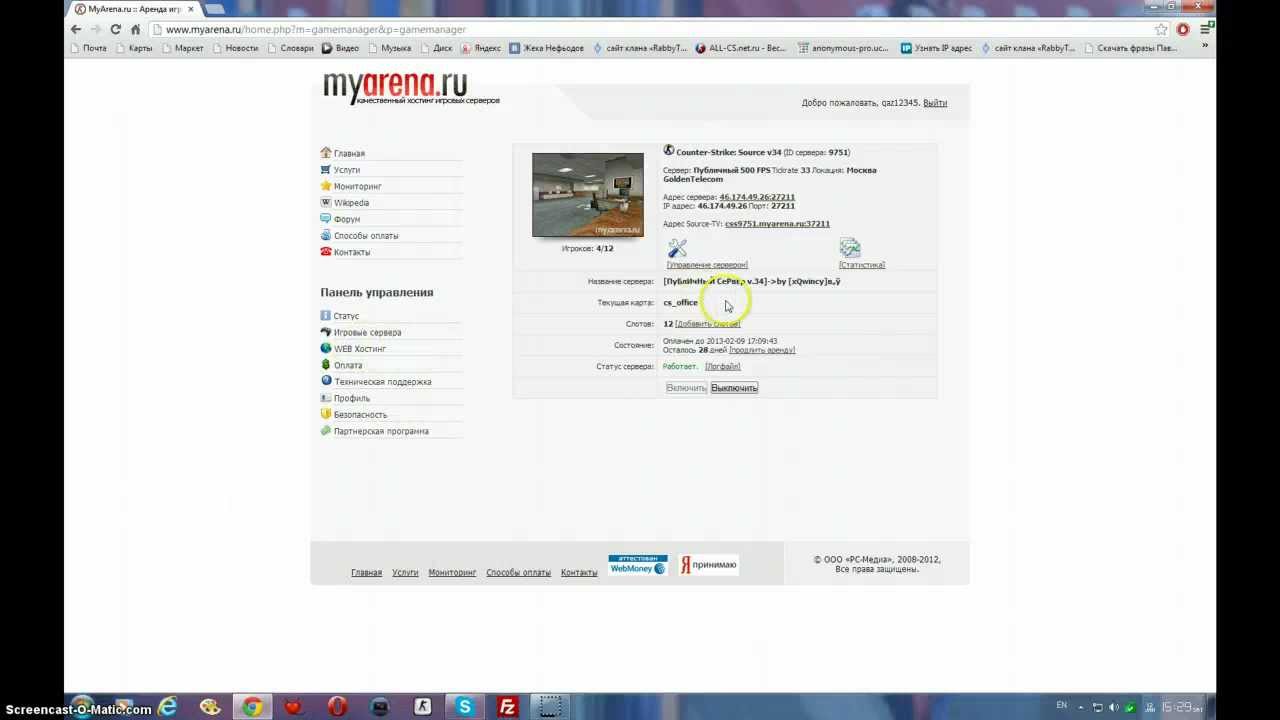Open the Главная link in the left sidebar
The height and width of the screenshot is (720, 1280).
[349, 153]
